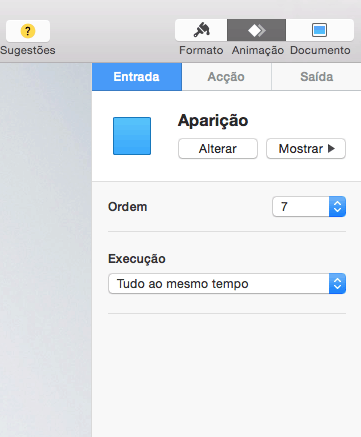361x437 pixels.
Task: Open the Documento inspector icon
Action: click(320, 30)
